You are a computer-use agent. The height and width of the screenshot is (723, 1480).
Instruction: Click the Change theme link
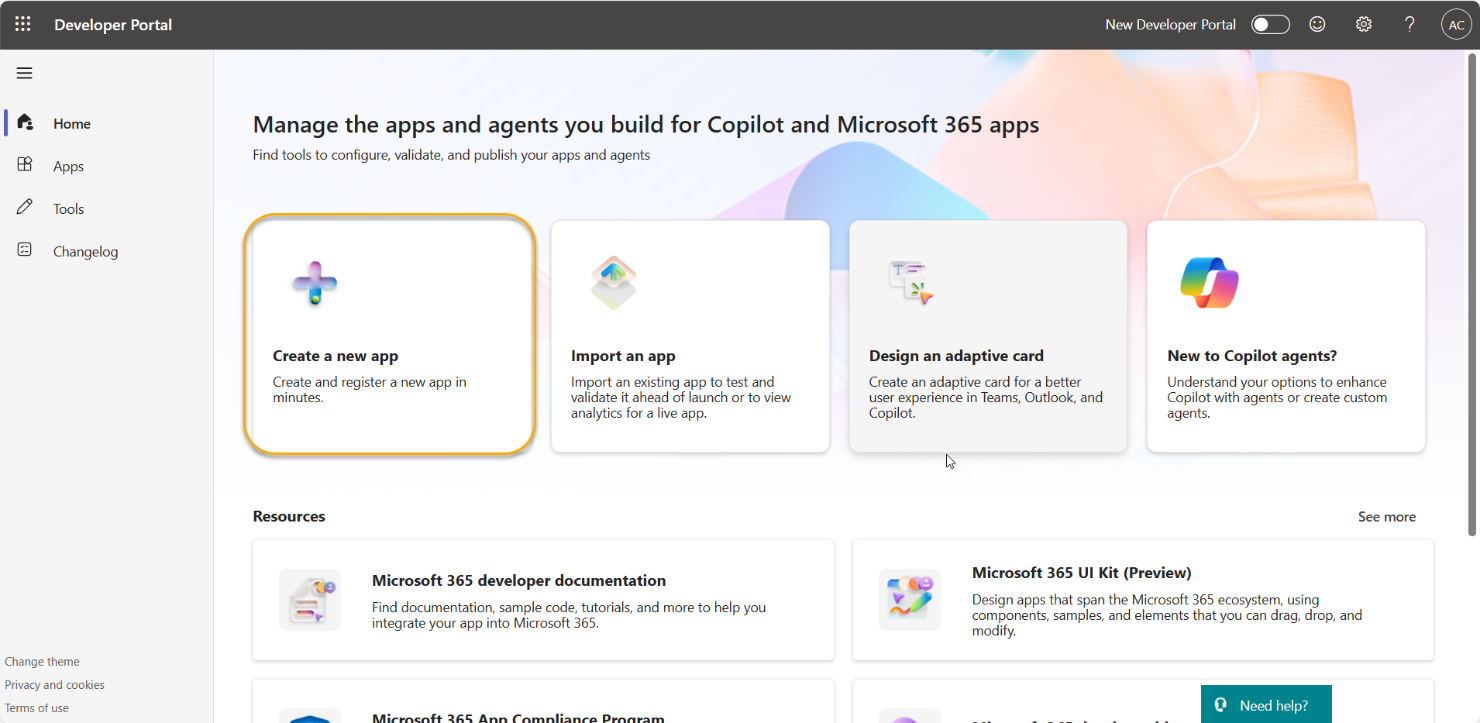(42, 662)
